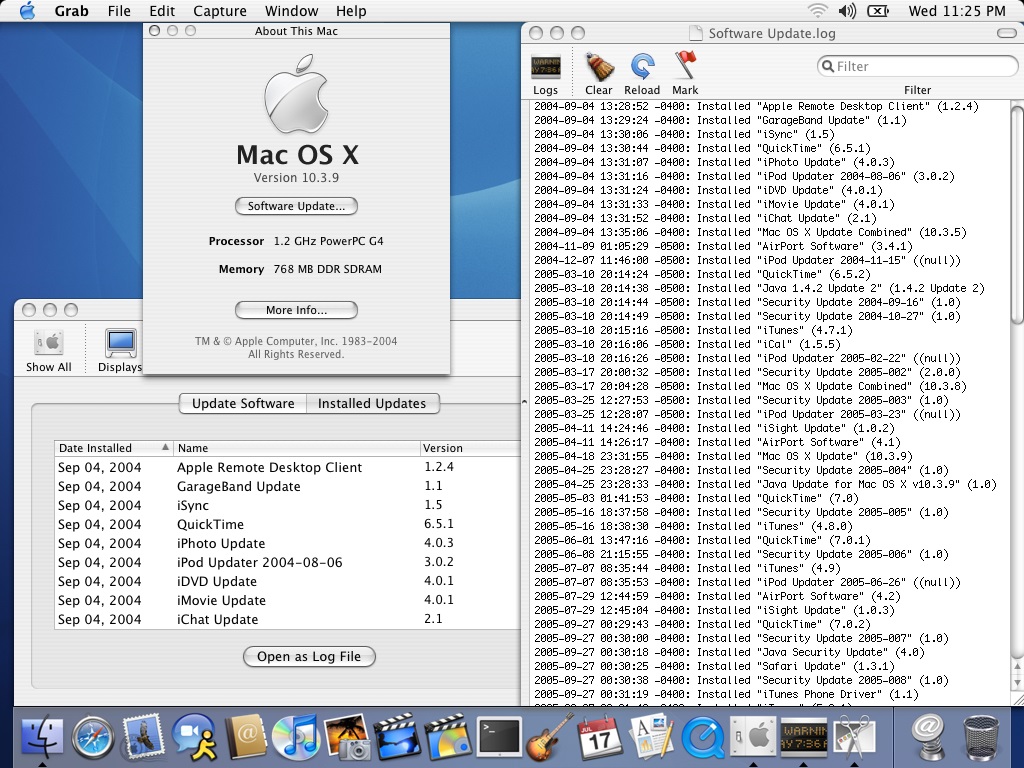The height and width of the screenshot is (768, 1024).
Task: Click the Grab scissors icon in Dock
Action: pyautogui.click(x=854, y=737)
